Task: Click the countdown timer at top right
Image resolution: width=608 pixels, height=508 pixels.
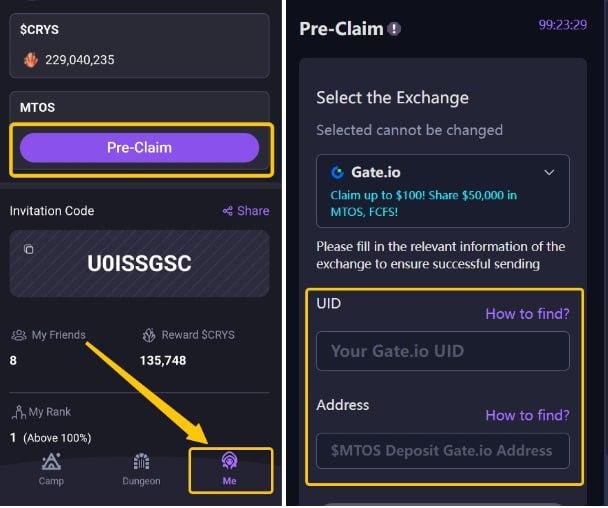Action: pos(562,25)
